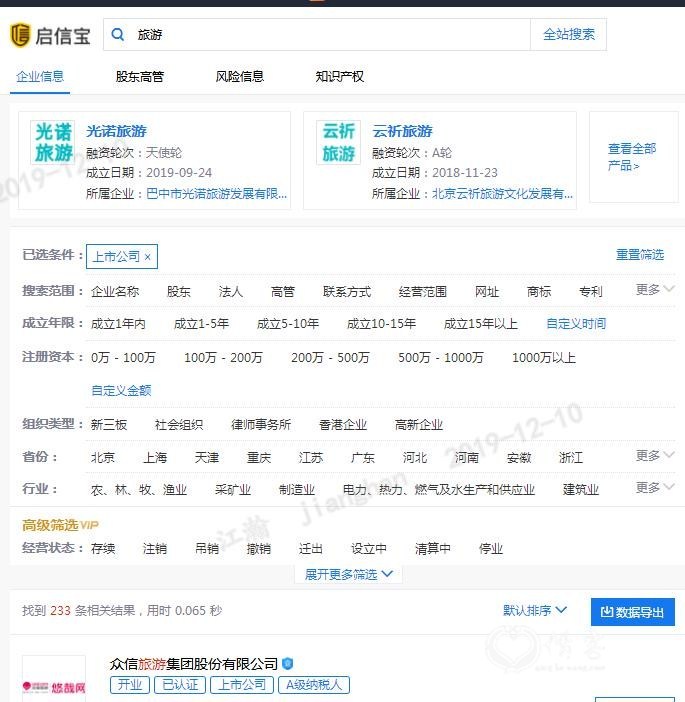Screen dimensions: 685x702
Task: Remove the 上市公司 filter with its x
Action: [148, 257]
